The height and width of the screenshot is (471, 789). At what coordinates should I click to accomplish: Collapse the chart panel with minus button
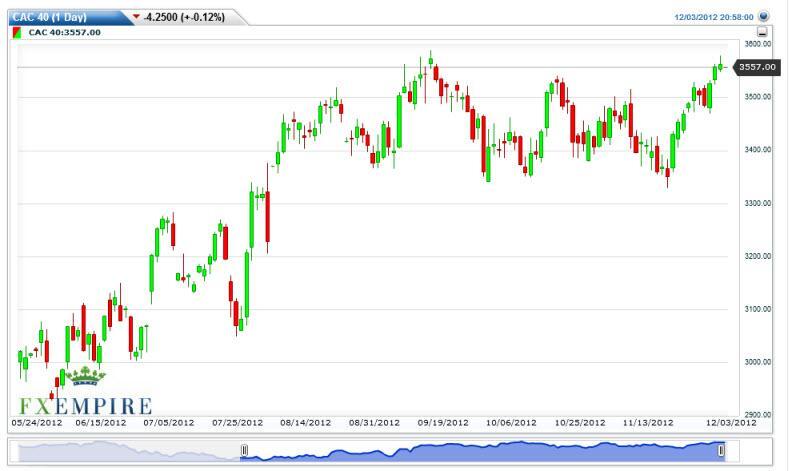click(x=762, y=32)
